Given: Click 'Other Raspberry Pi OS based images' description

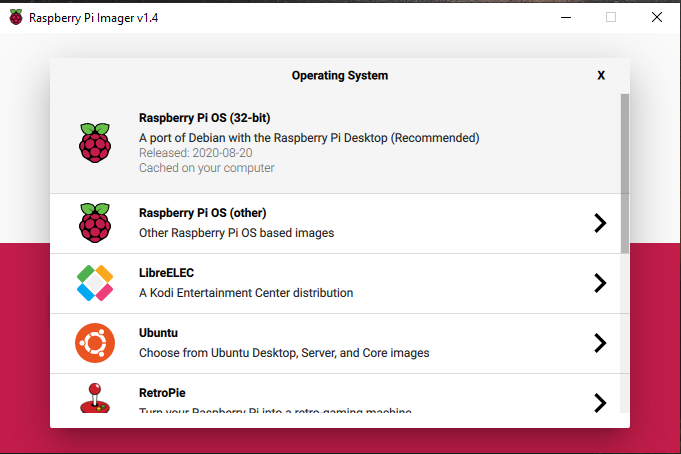Looking at the screenshot, I should (236, 233).
